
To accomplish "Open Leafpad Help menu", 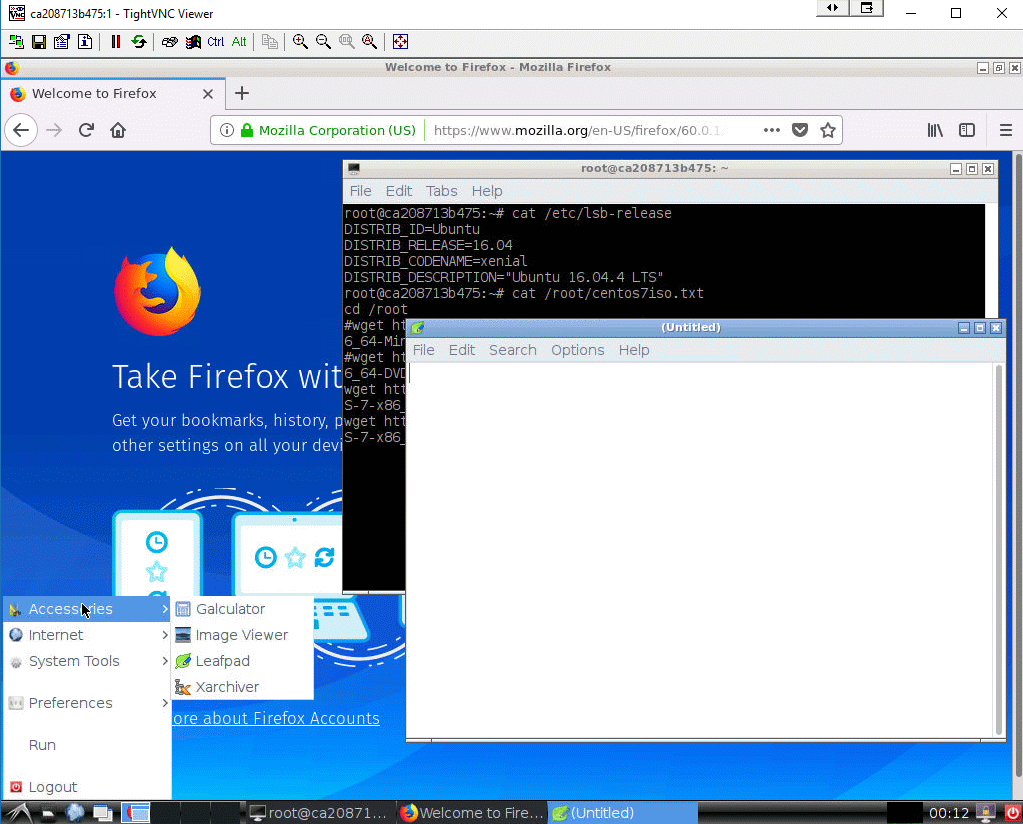I will click(634, 350).
